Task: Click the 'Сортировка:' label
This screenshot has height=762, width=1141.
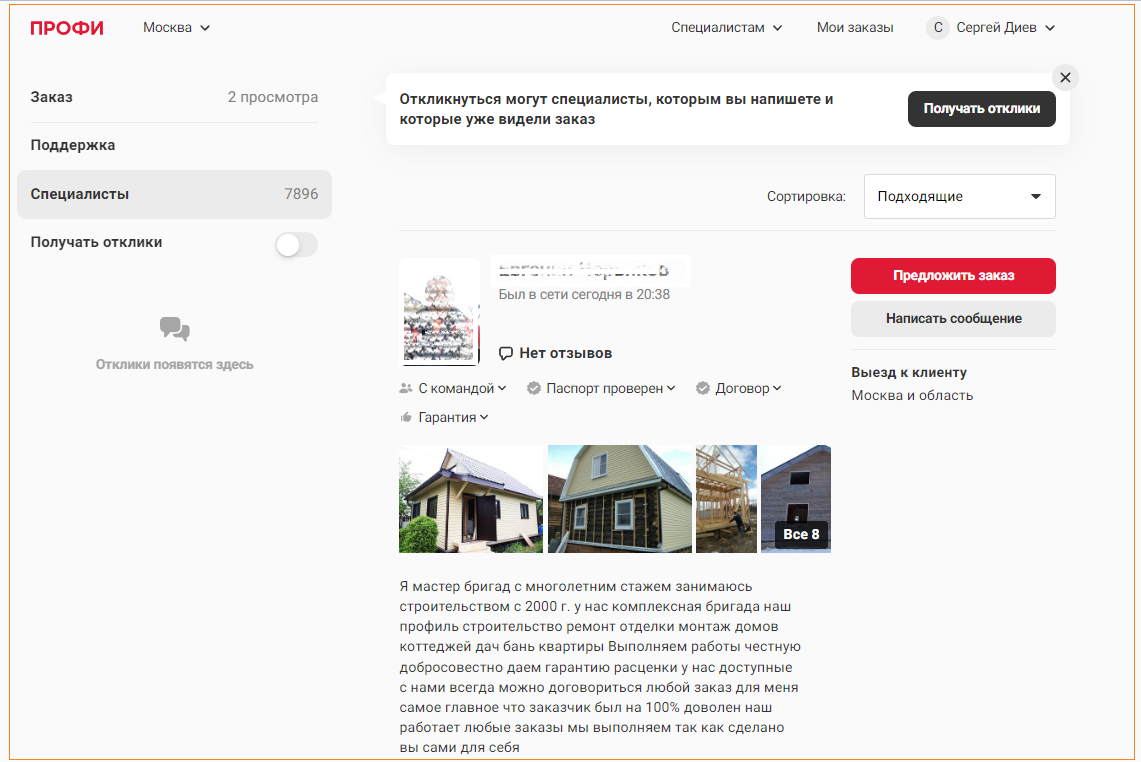Action: click(806, 197)
